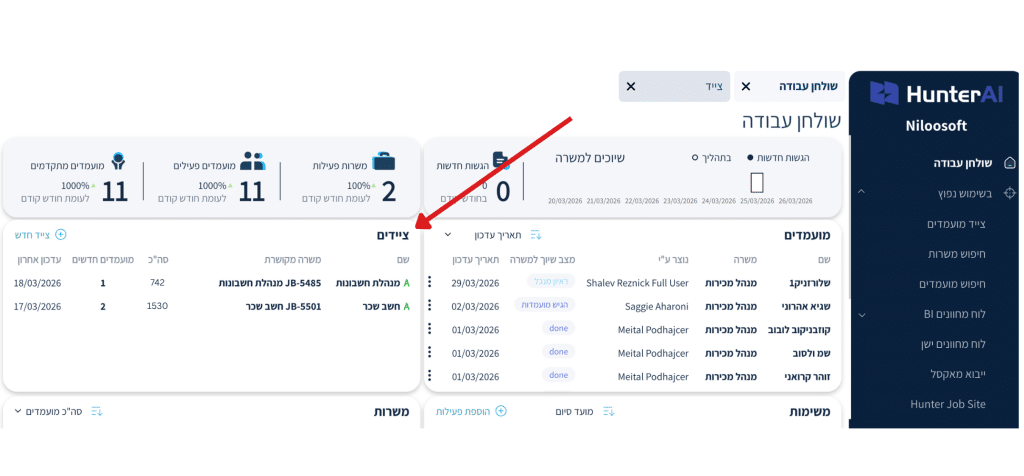Click the sort icon beside תאריך עדכון

pos(536,235)
